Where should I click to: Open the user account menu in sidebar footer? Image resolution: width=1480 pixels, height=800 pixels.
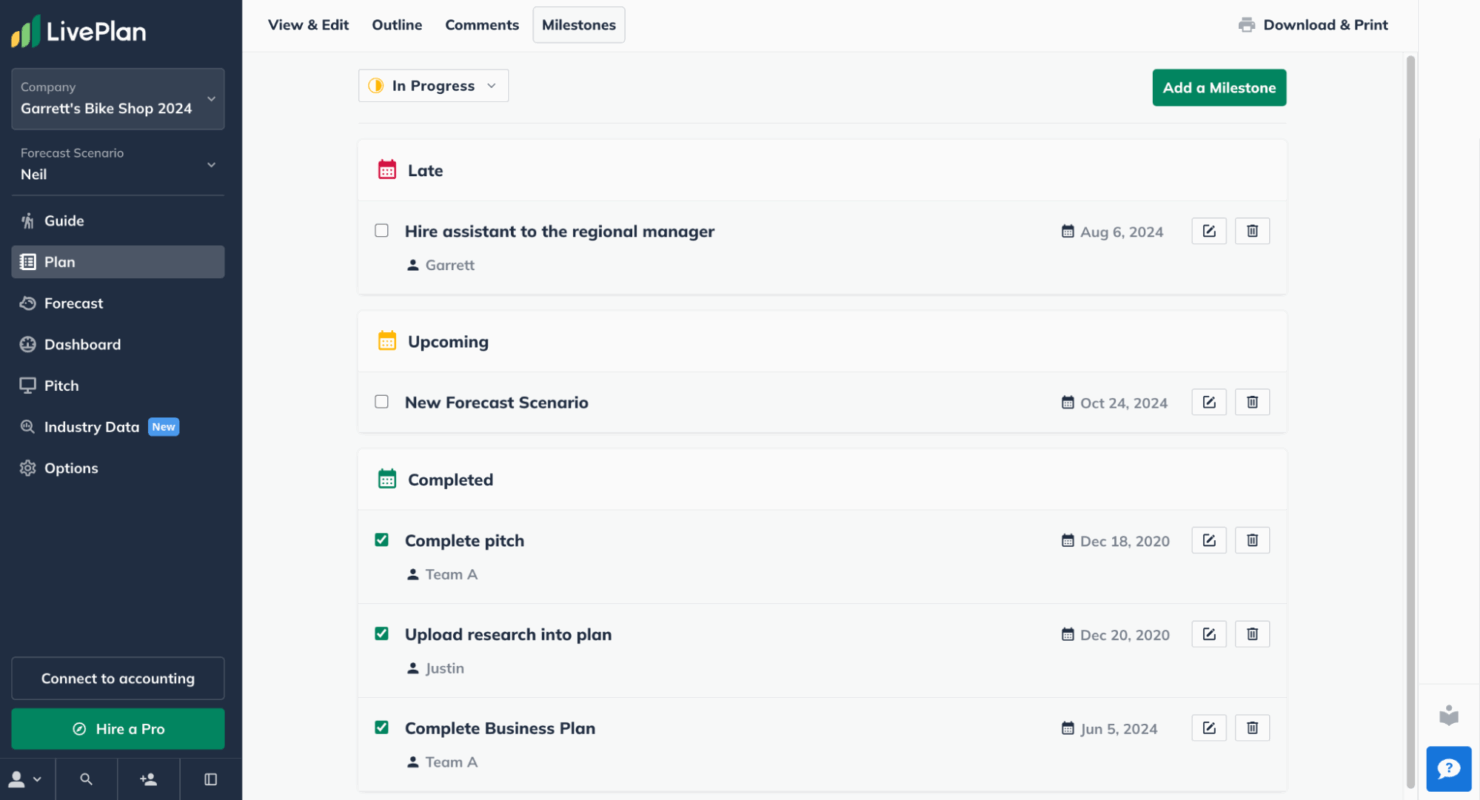(27, 779)
